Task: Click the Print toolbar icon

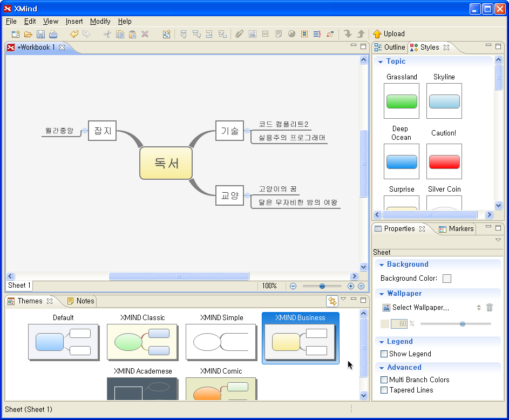Action: 53,34
